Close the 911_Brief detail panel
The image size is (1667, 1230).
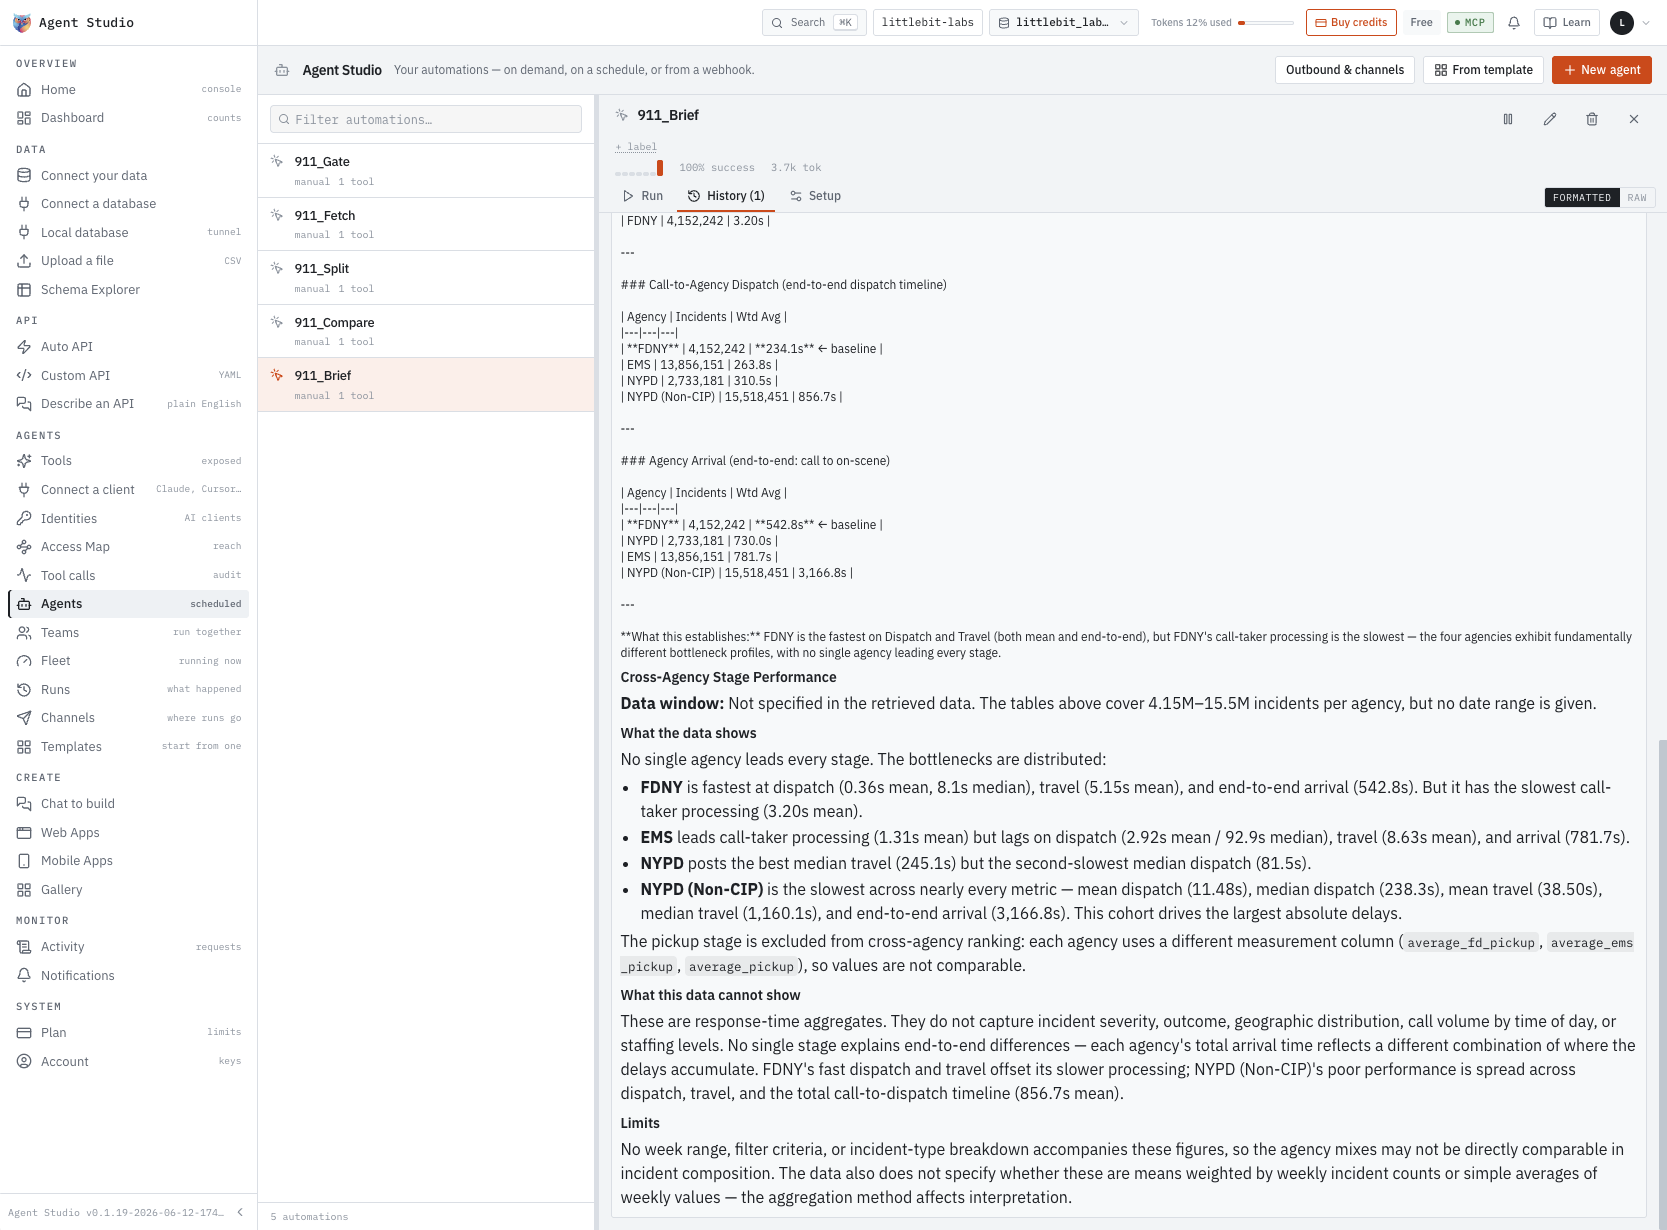pos(1634,119)
